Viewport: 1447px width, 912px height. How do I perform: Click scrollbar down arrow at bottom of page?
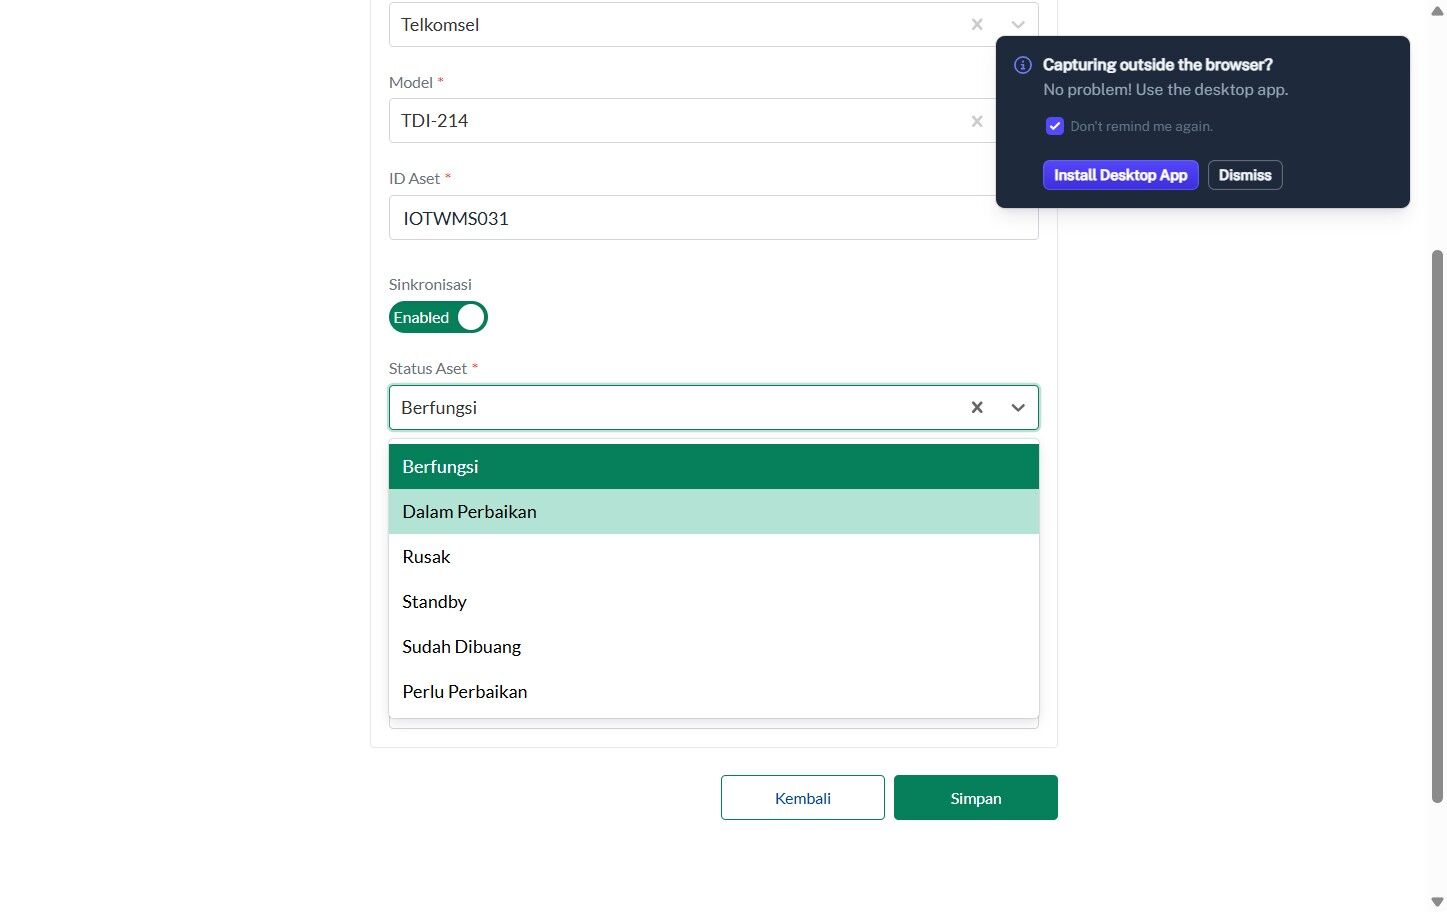point(1438,902)
